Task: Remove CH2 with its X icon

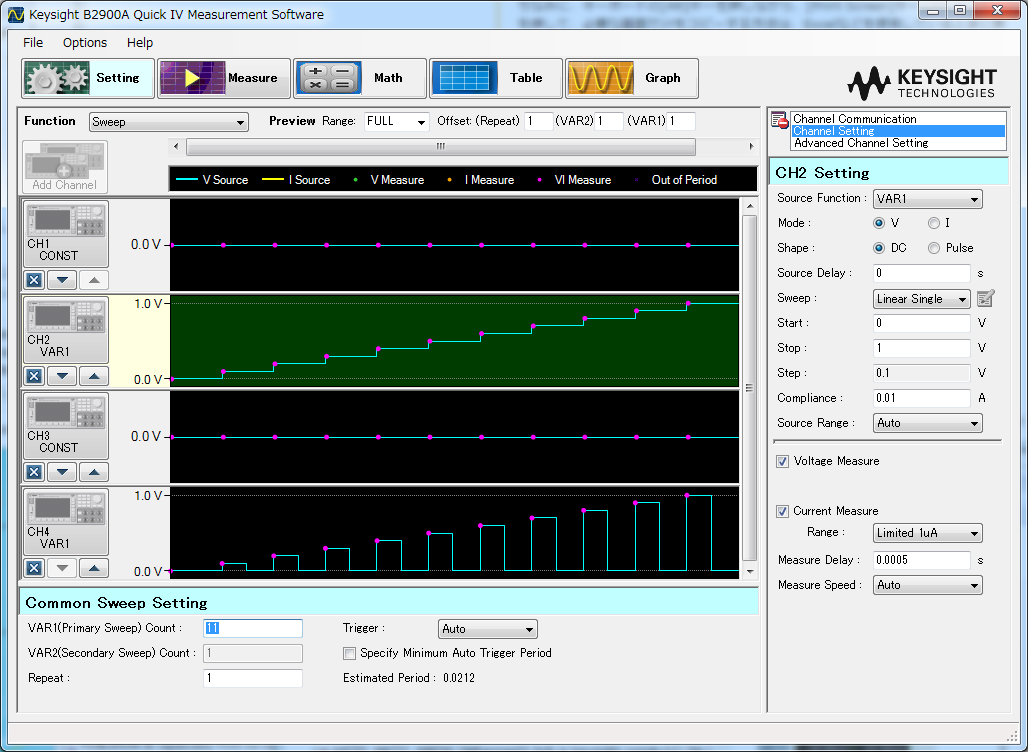Action: (34, 376)
